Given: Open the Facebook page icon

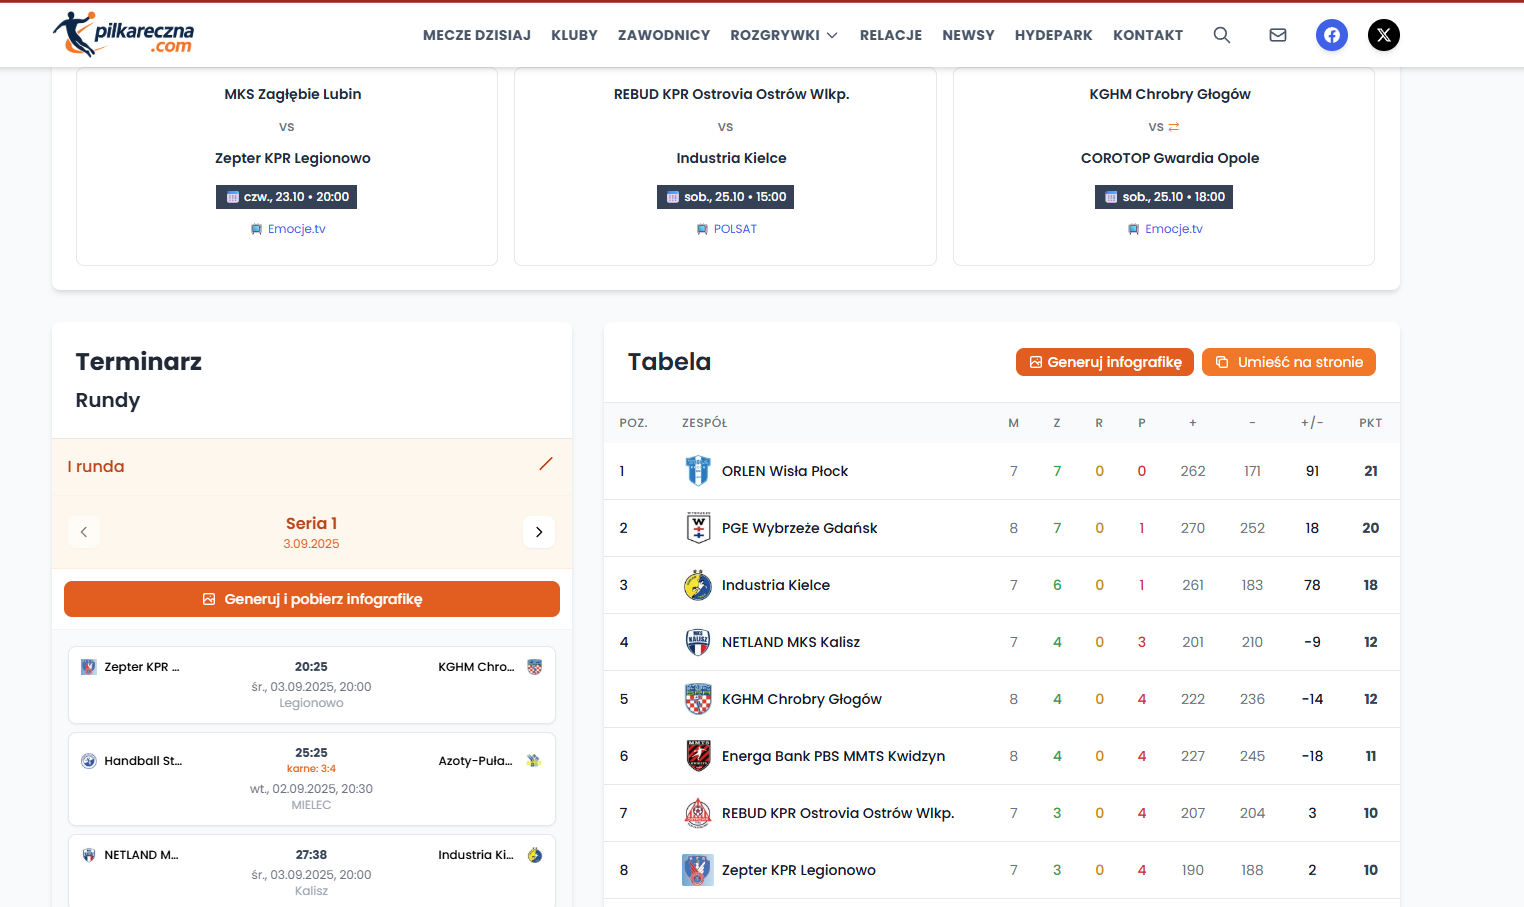Looking at the screenshot, I should pos(1331,35).
